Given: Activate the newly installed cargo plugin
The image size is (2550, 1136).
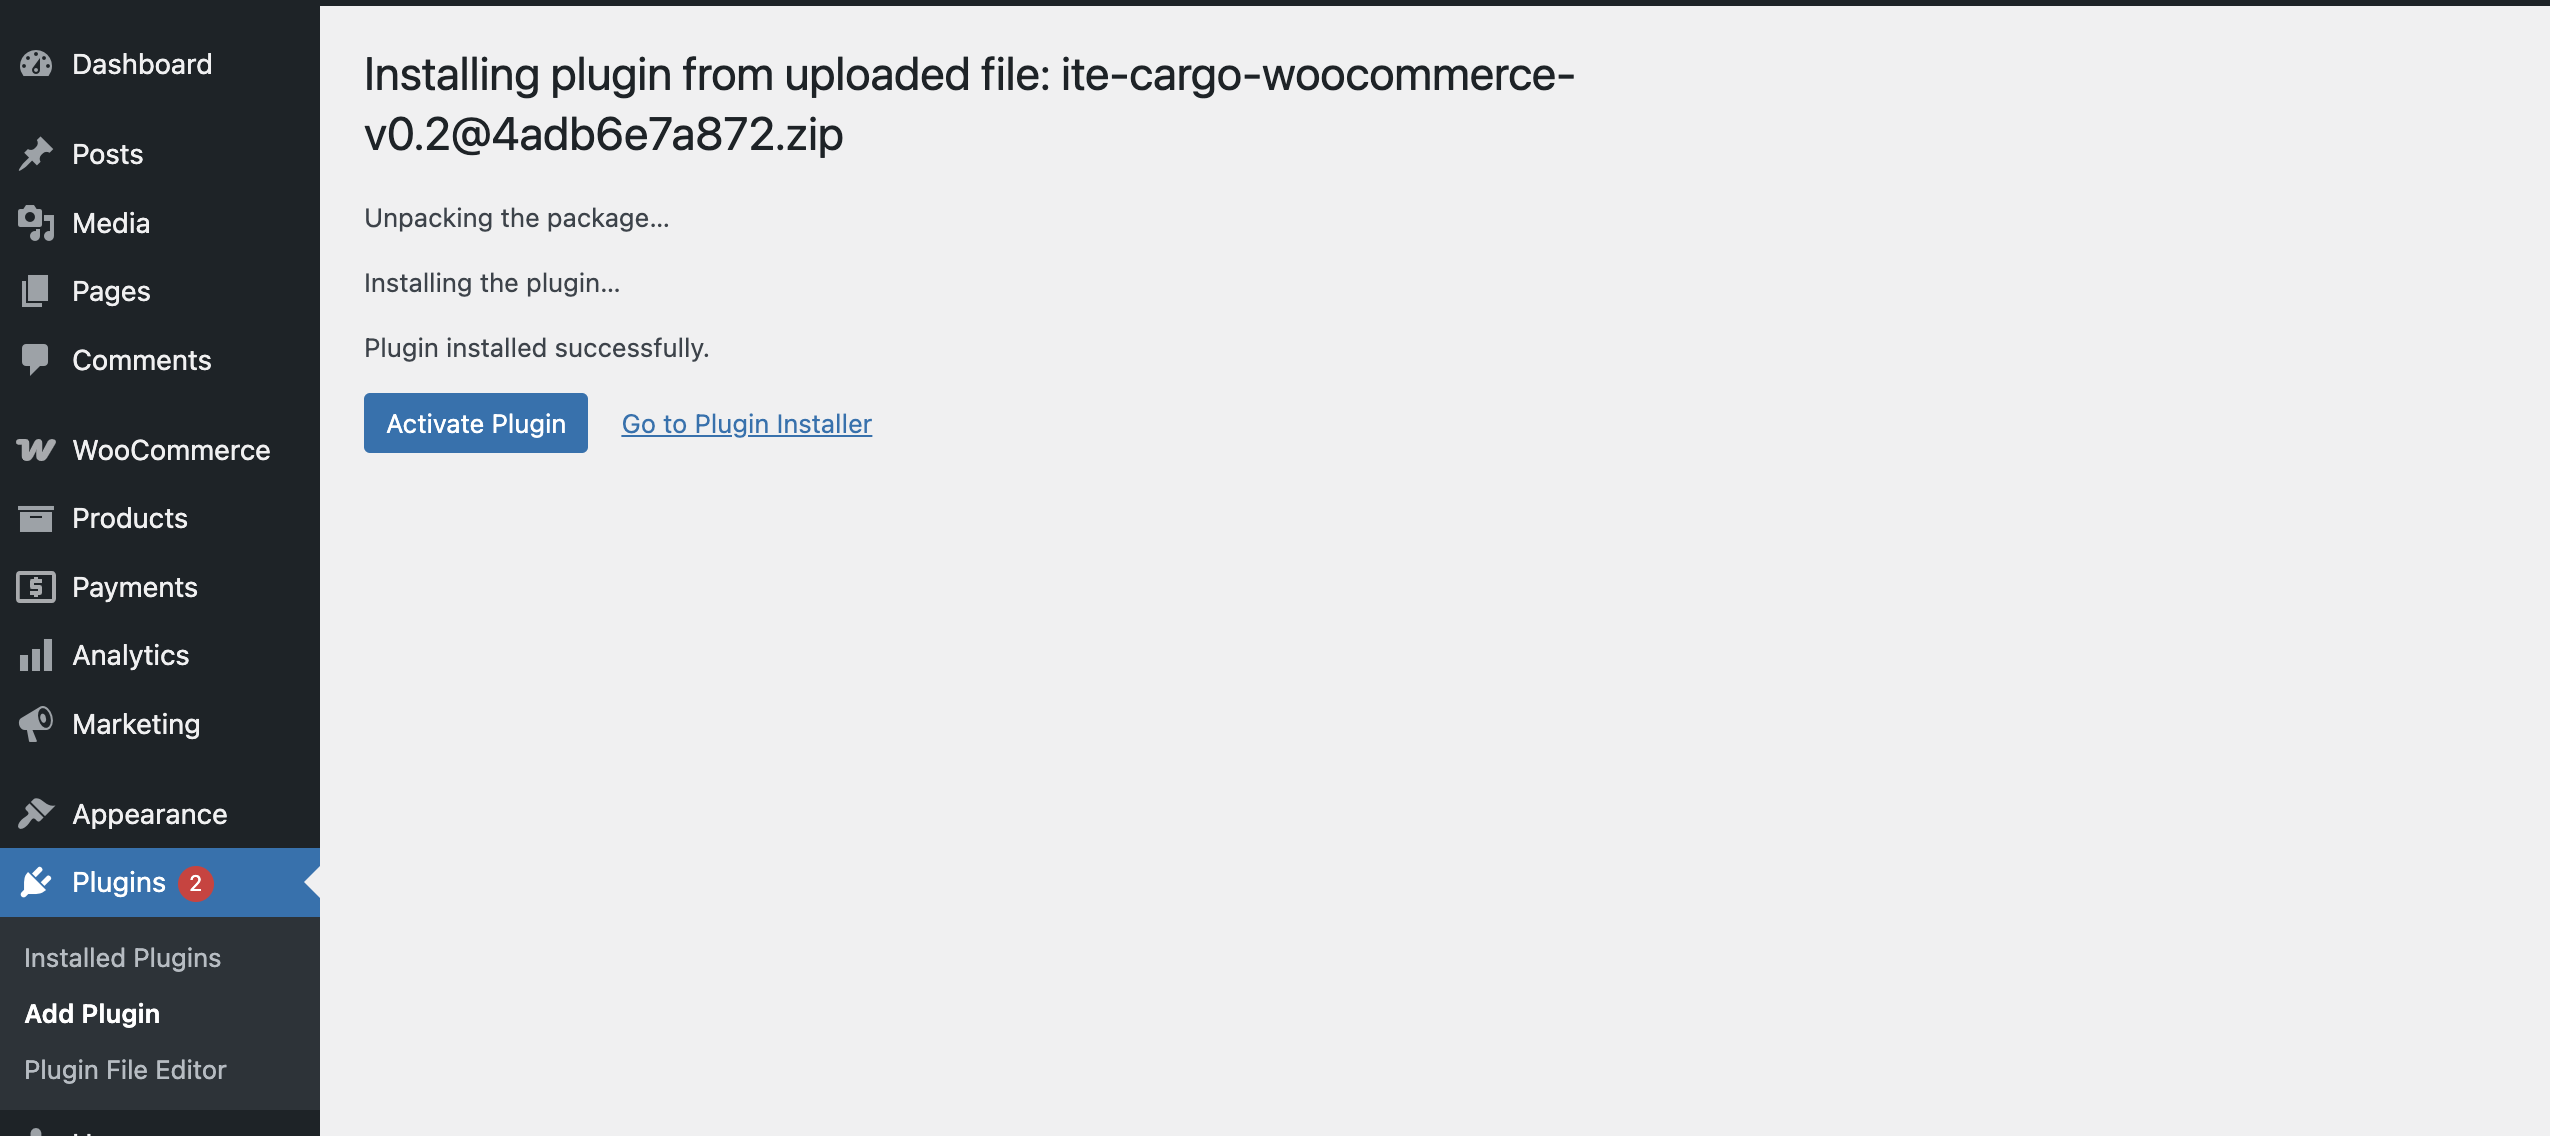Looking at the screenshot, I should click(476, 423).
